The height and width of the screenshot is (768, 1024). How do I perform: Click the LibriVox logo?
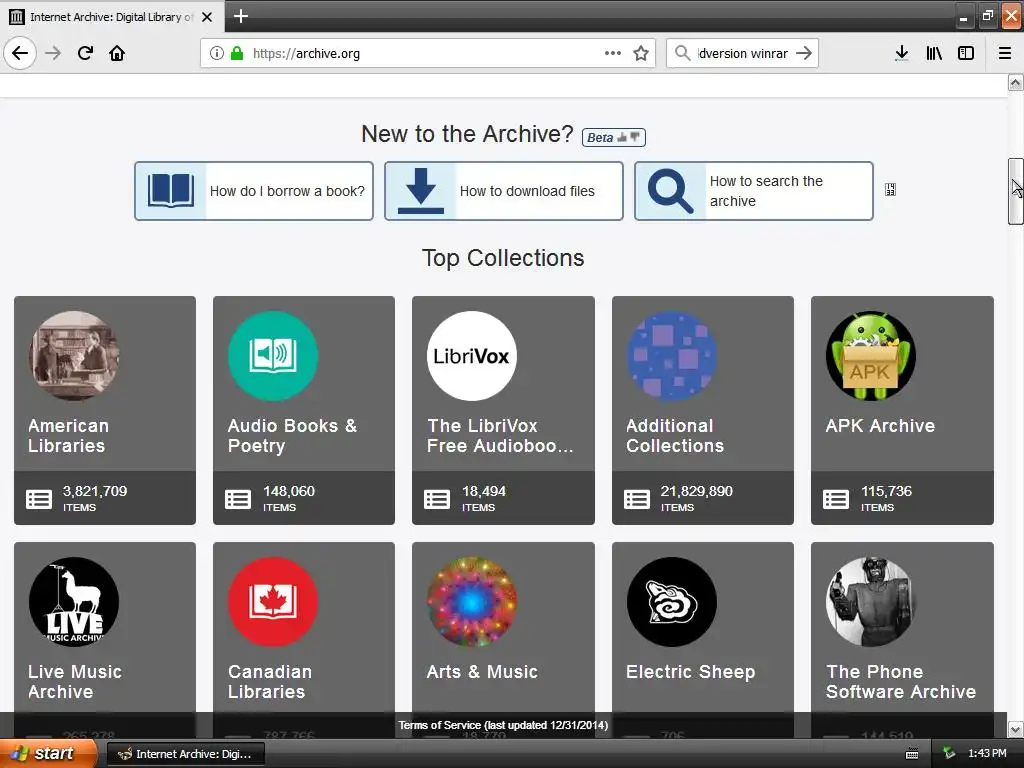(x=472, y=356)
